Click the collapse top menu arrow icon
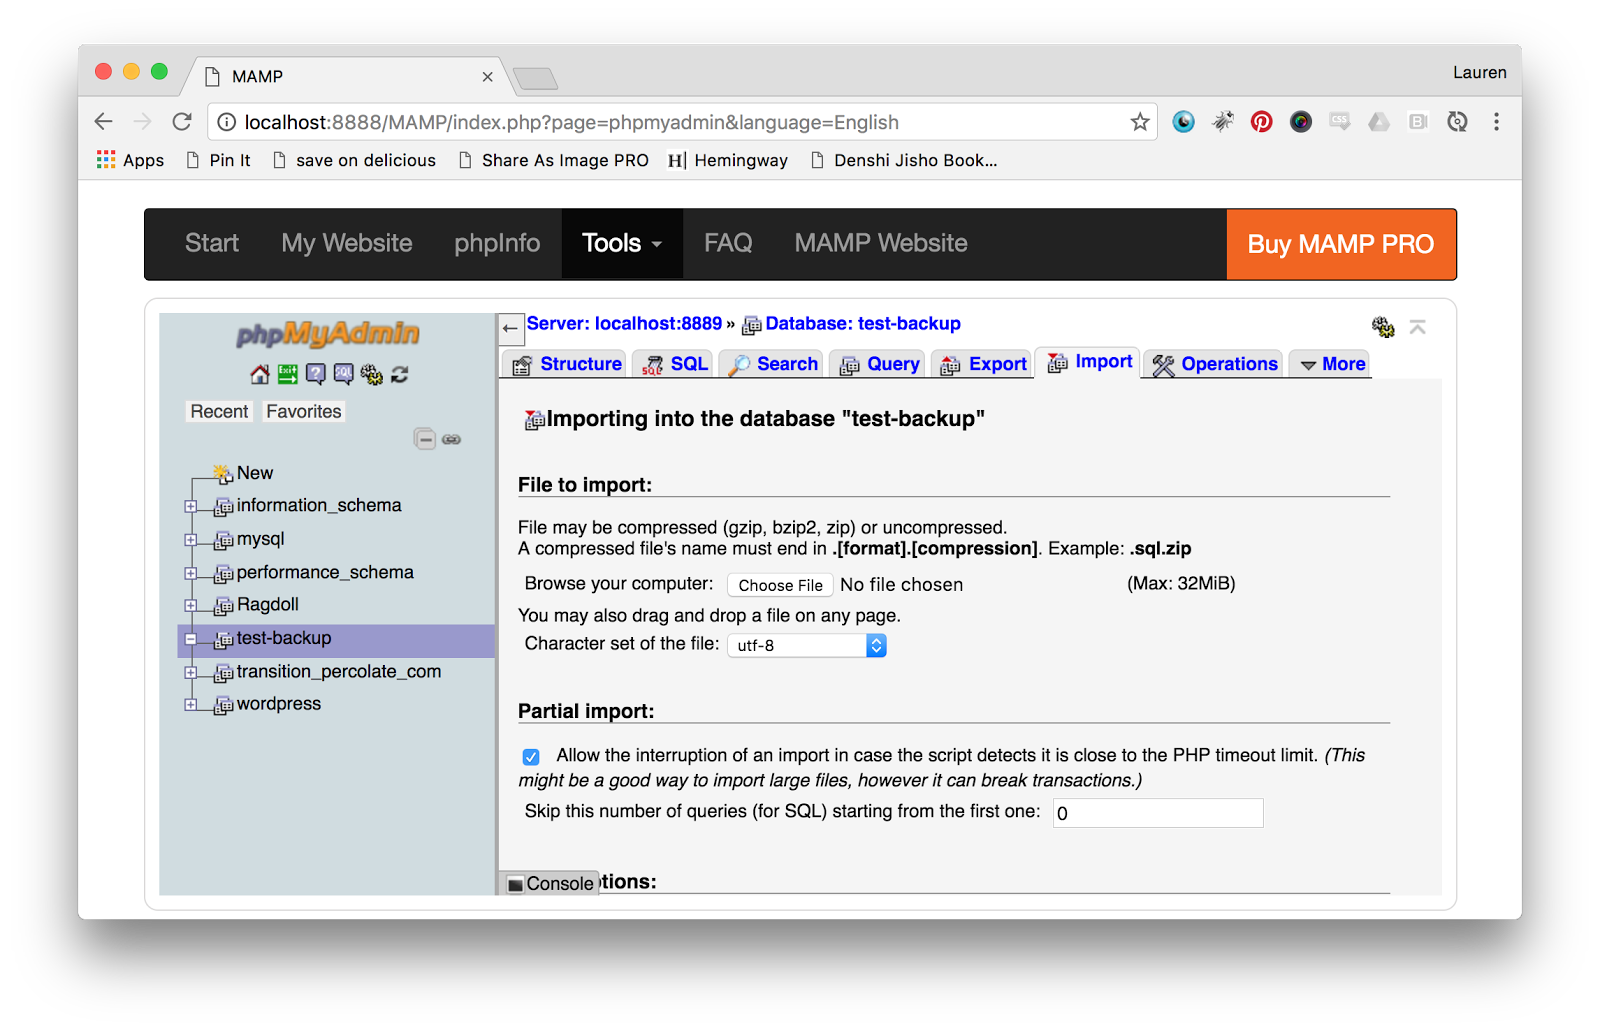Viewport: 1600px width, 1031px height. pyautogui.click(x=1417, y=327)
